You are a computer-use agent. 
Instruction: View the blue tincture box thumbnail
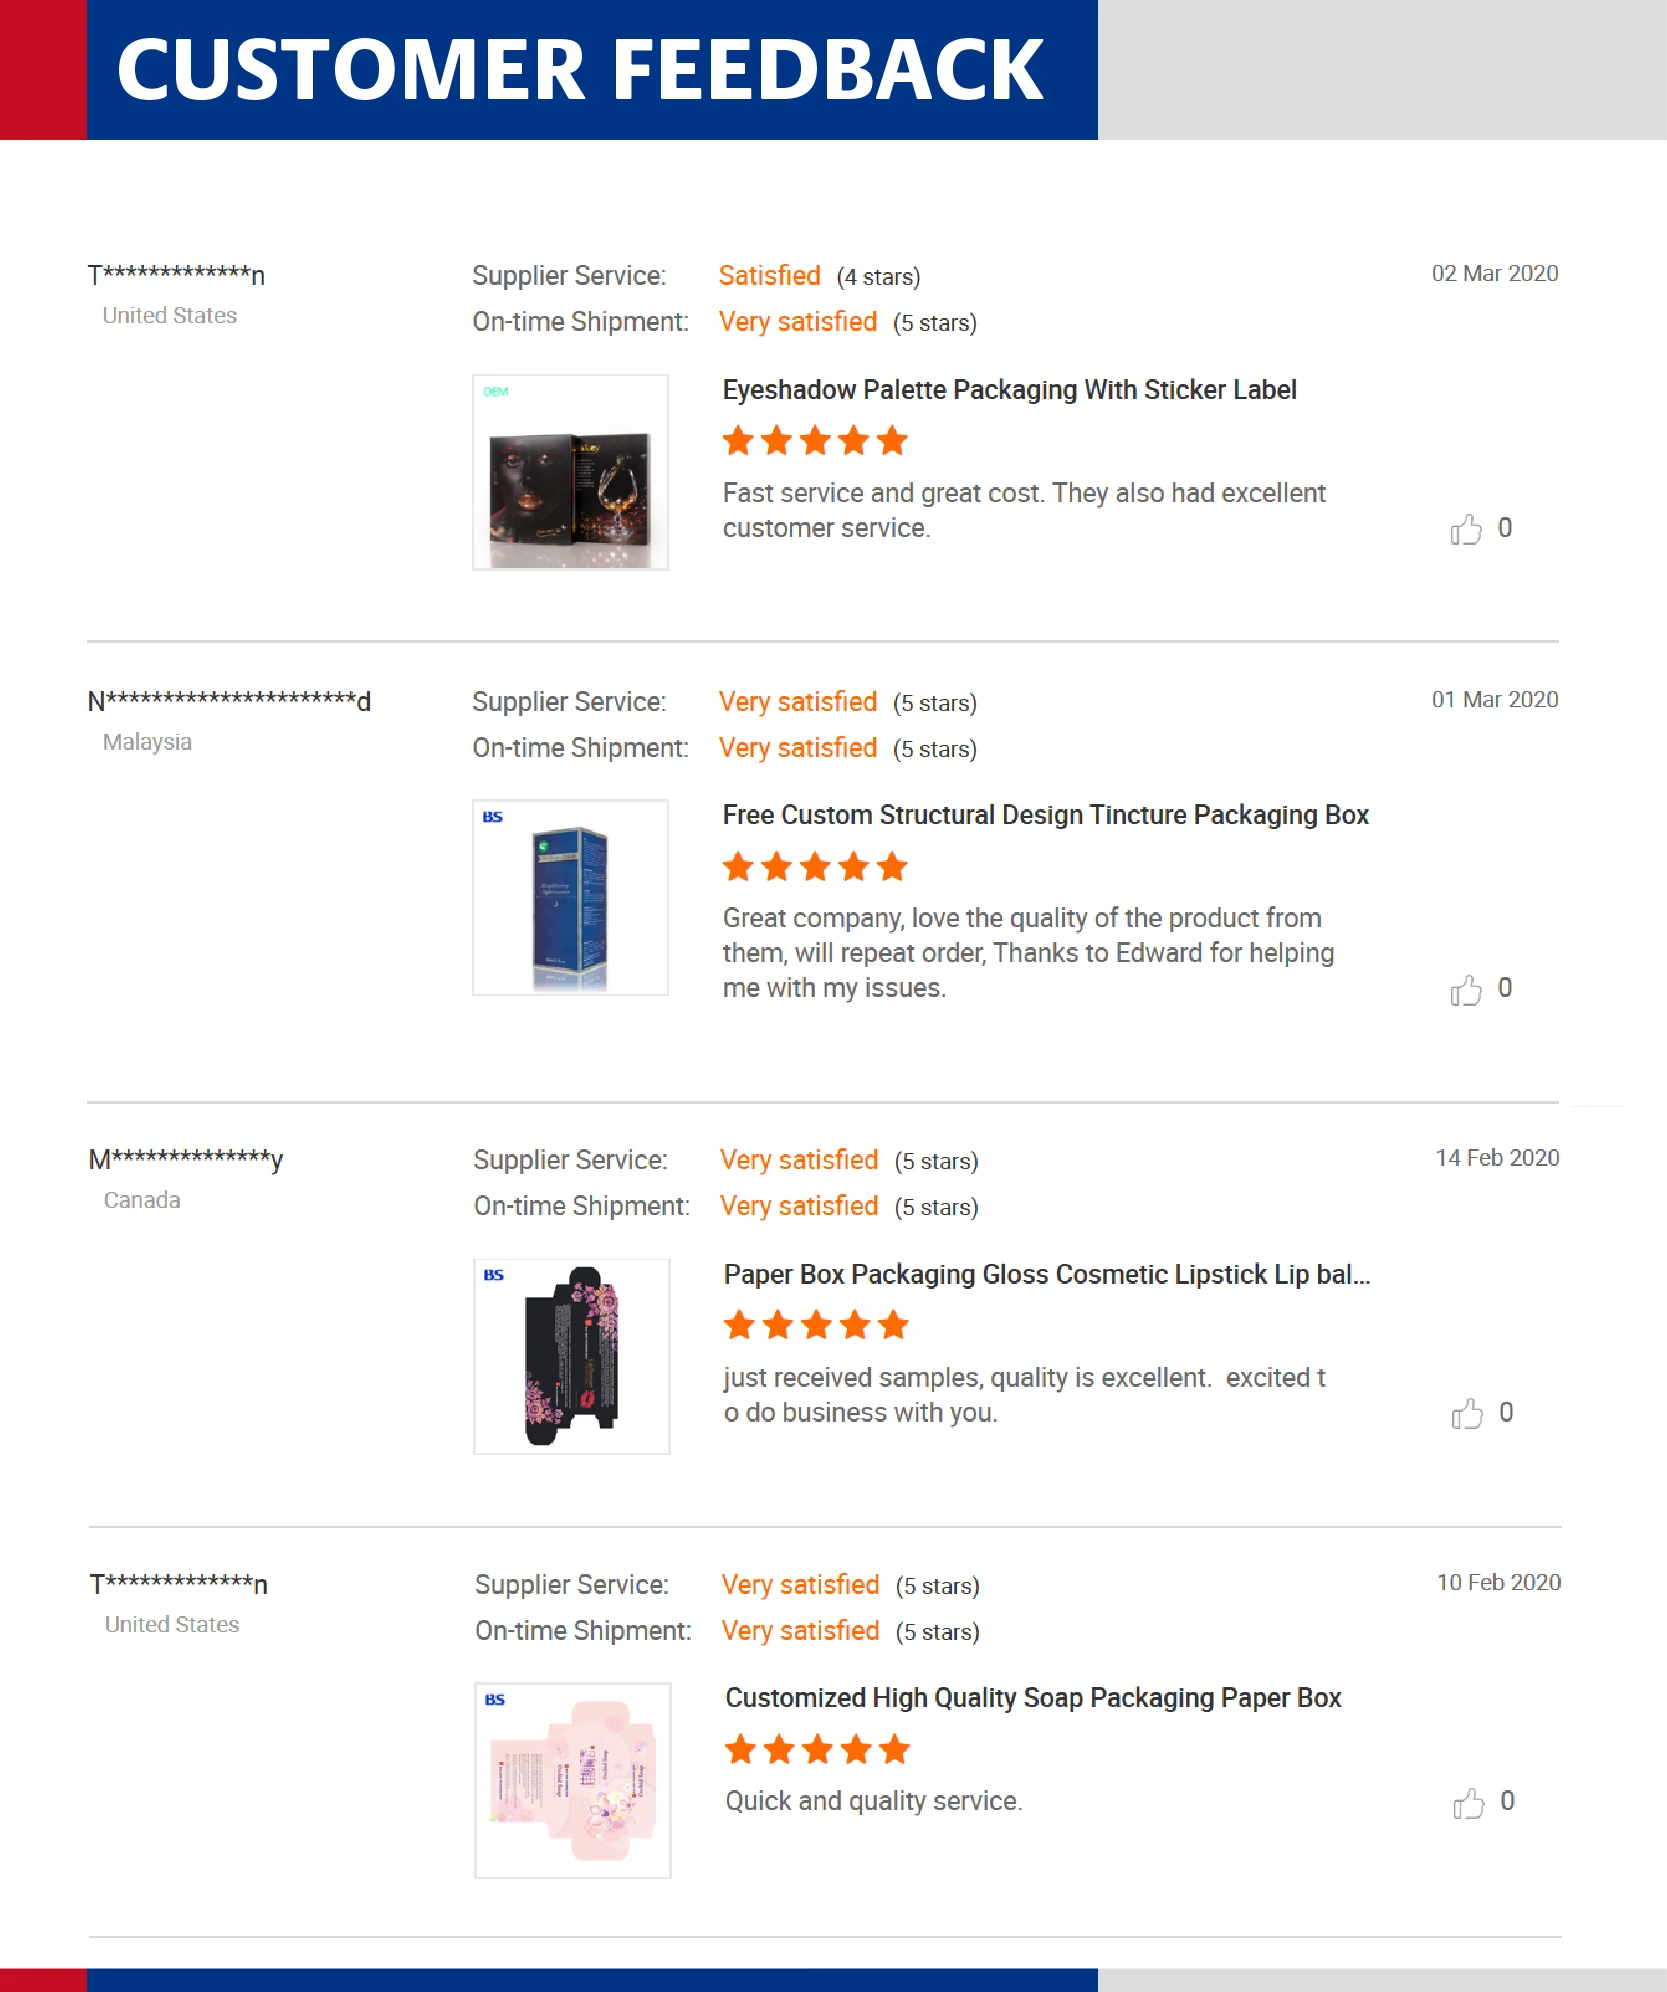[570, 898]
